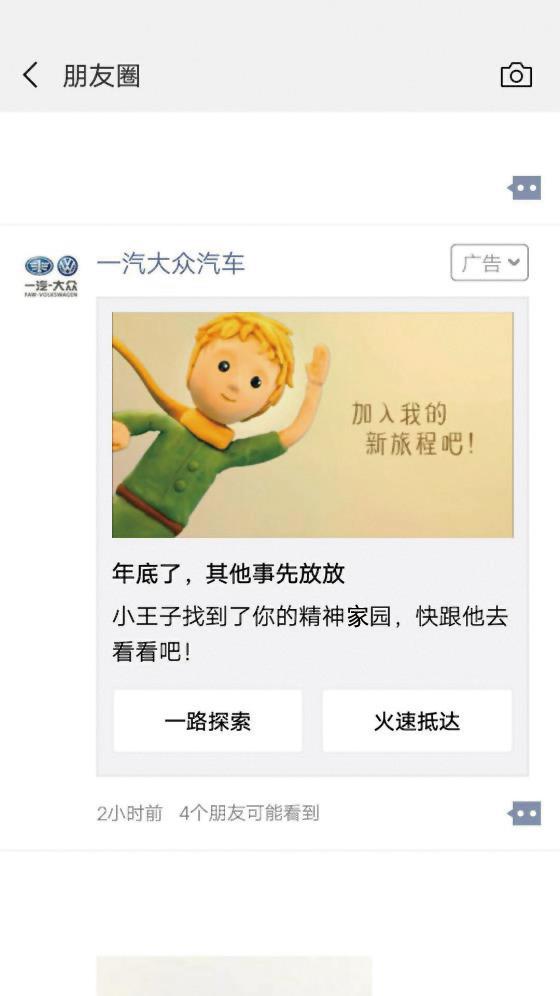This screenshot has width=560, height=996.
Task: Tap the 4个朋友可能看到 label
Action: (249, 813)
